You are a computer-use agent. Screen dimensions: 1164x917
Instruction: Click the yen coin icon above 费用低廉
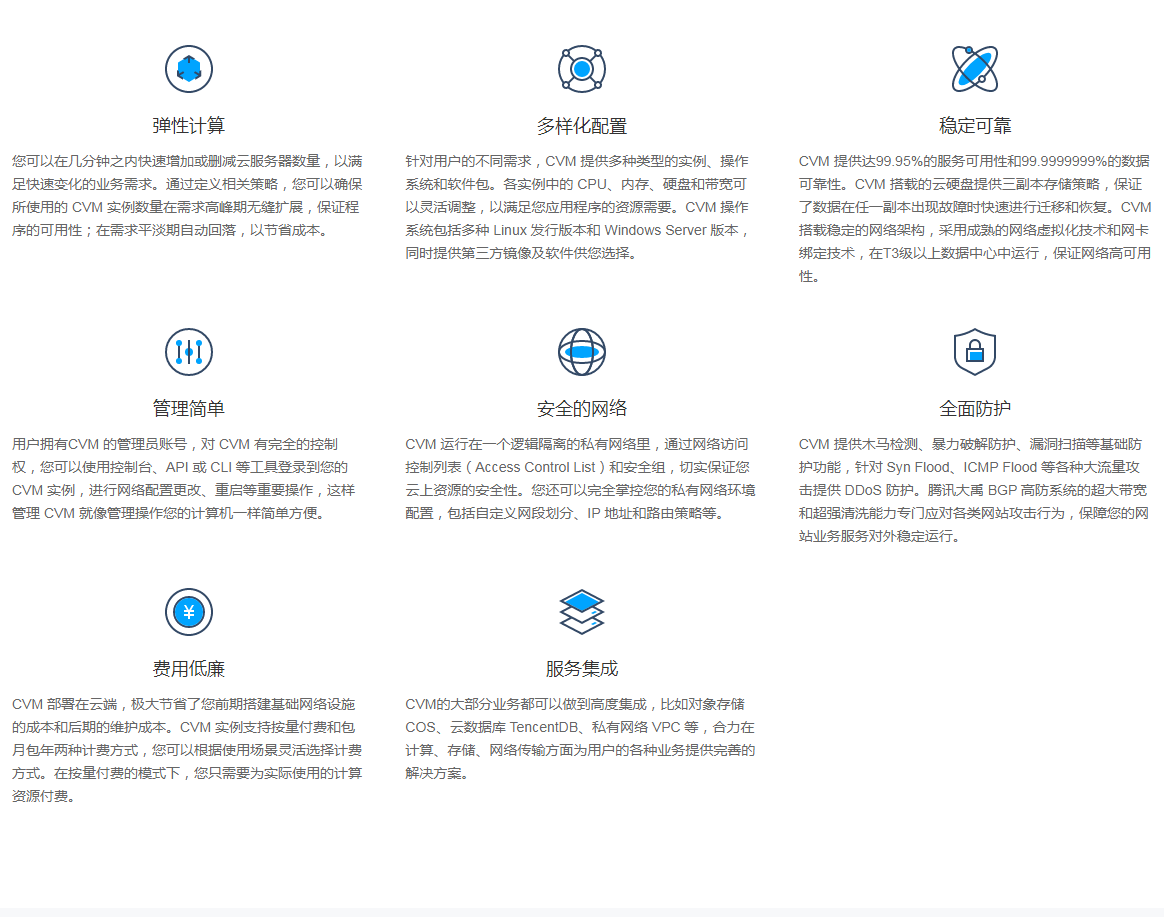(189, 612)
